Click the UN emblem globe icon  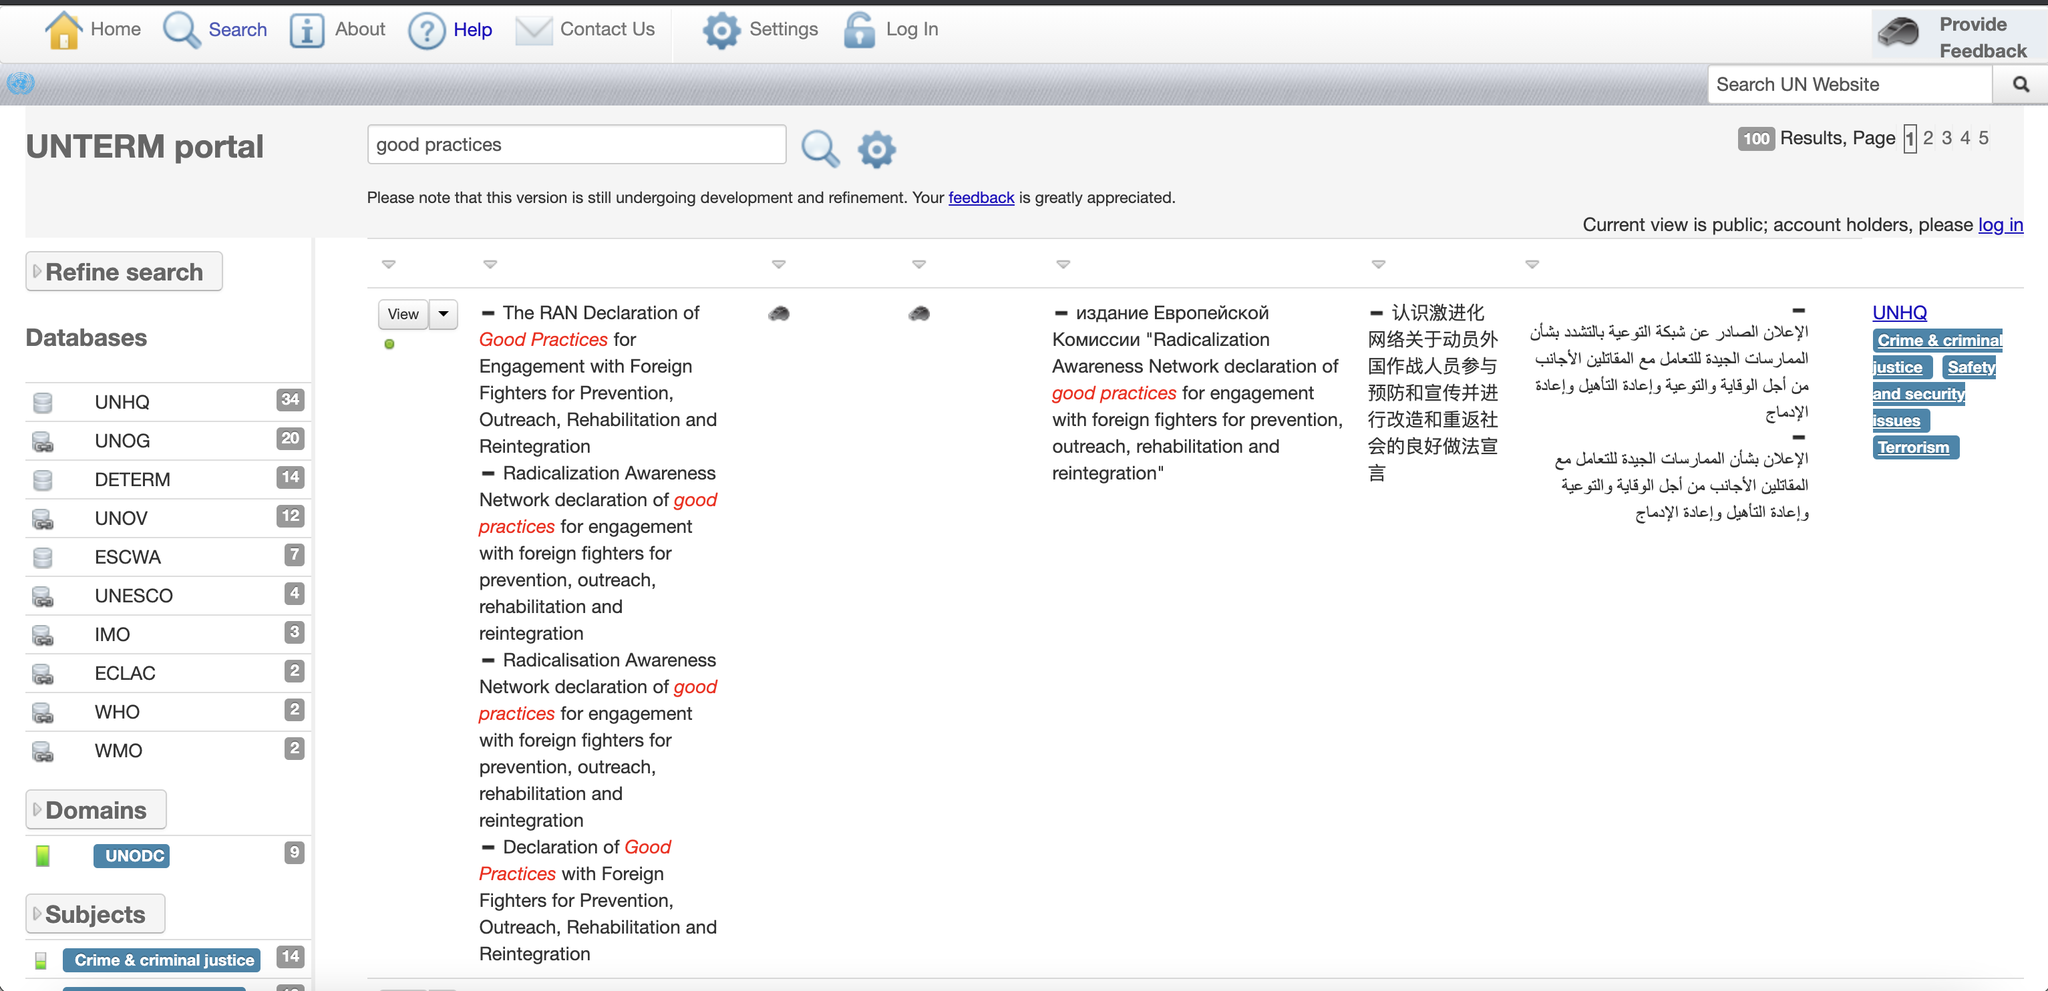[20, 84]
